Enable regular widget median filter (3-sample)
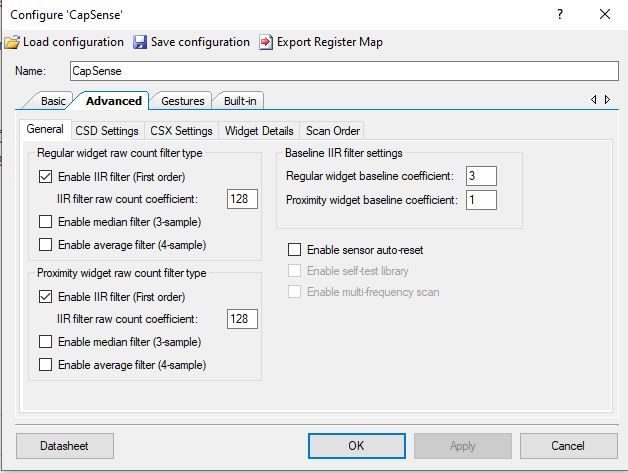 pyautogui.click(x=45, y=221)
